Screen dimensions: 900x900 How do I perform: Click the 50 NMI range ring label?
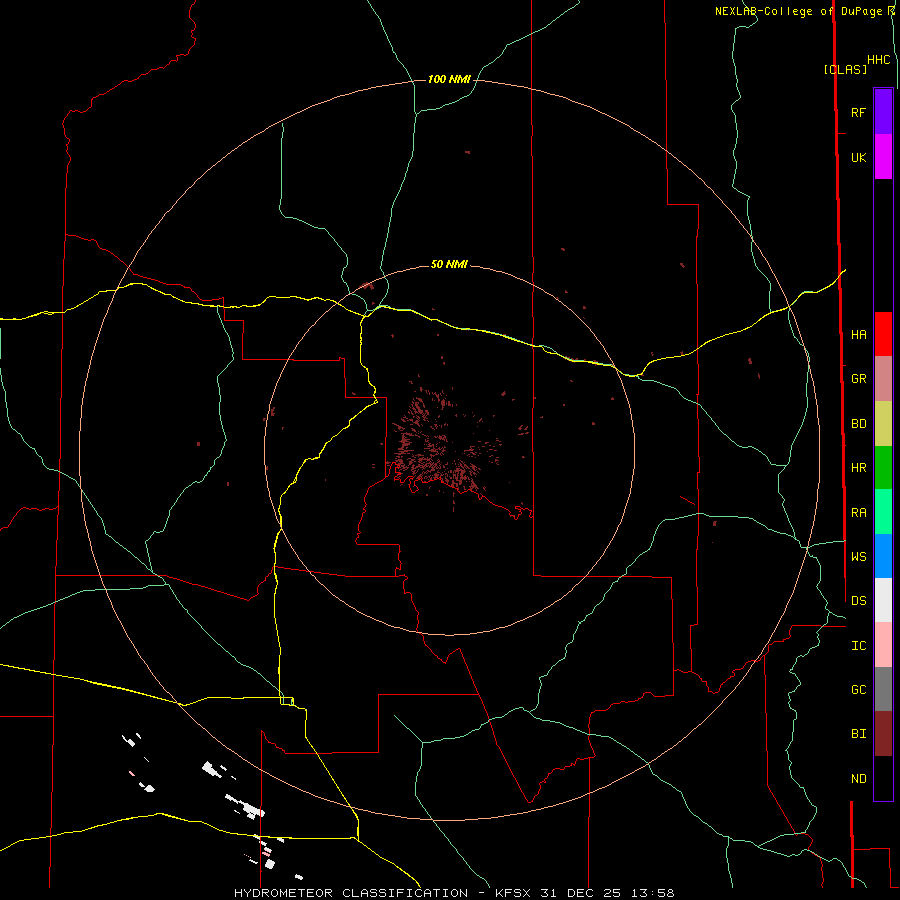(449, 264)
